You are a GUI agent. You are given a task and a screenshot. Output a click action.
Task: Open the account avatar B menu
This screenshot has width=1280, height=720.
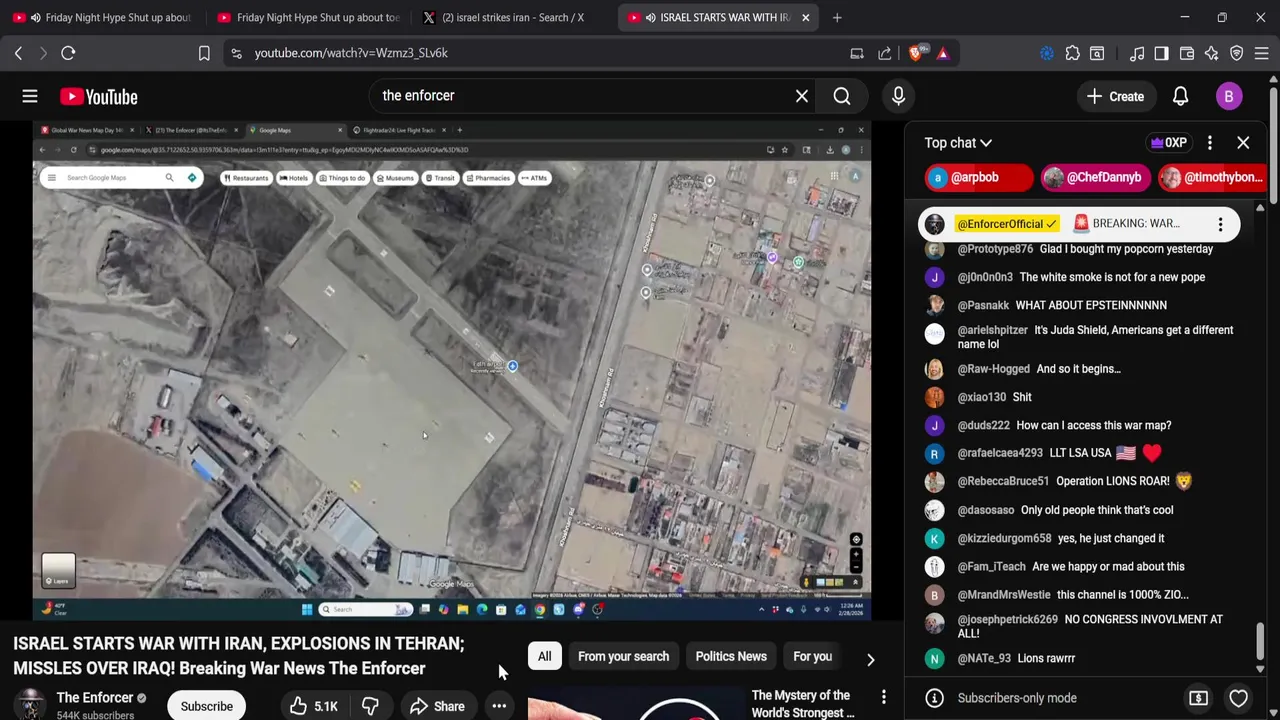tap(1229, 96)
